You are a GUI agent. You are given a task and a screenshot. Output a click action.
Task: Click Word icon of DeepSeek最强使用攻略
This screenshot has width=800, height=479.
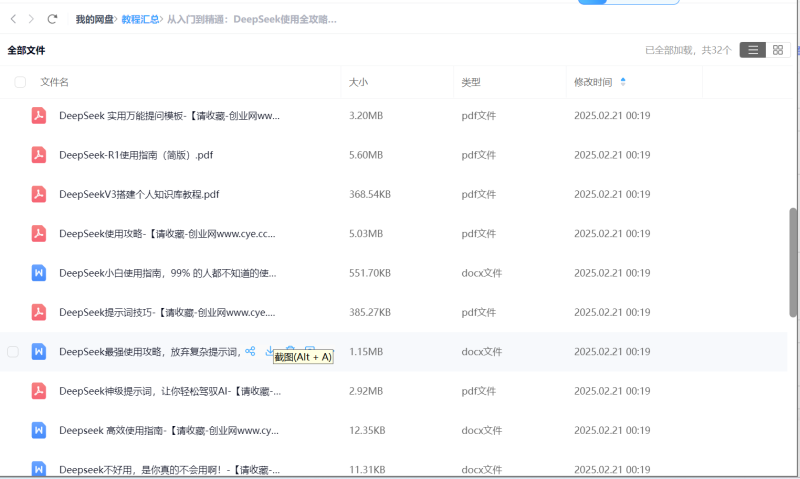coord(39,351)
